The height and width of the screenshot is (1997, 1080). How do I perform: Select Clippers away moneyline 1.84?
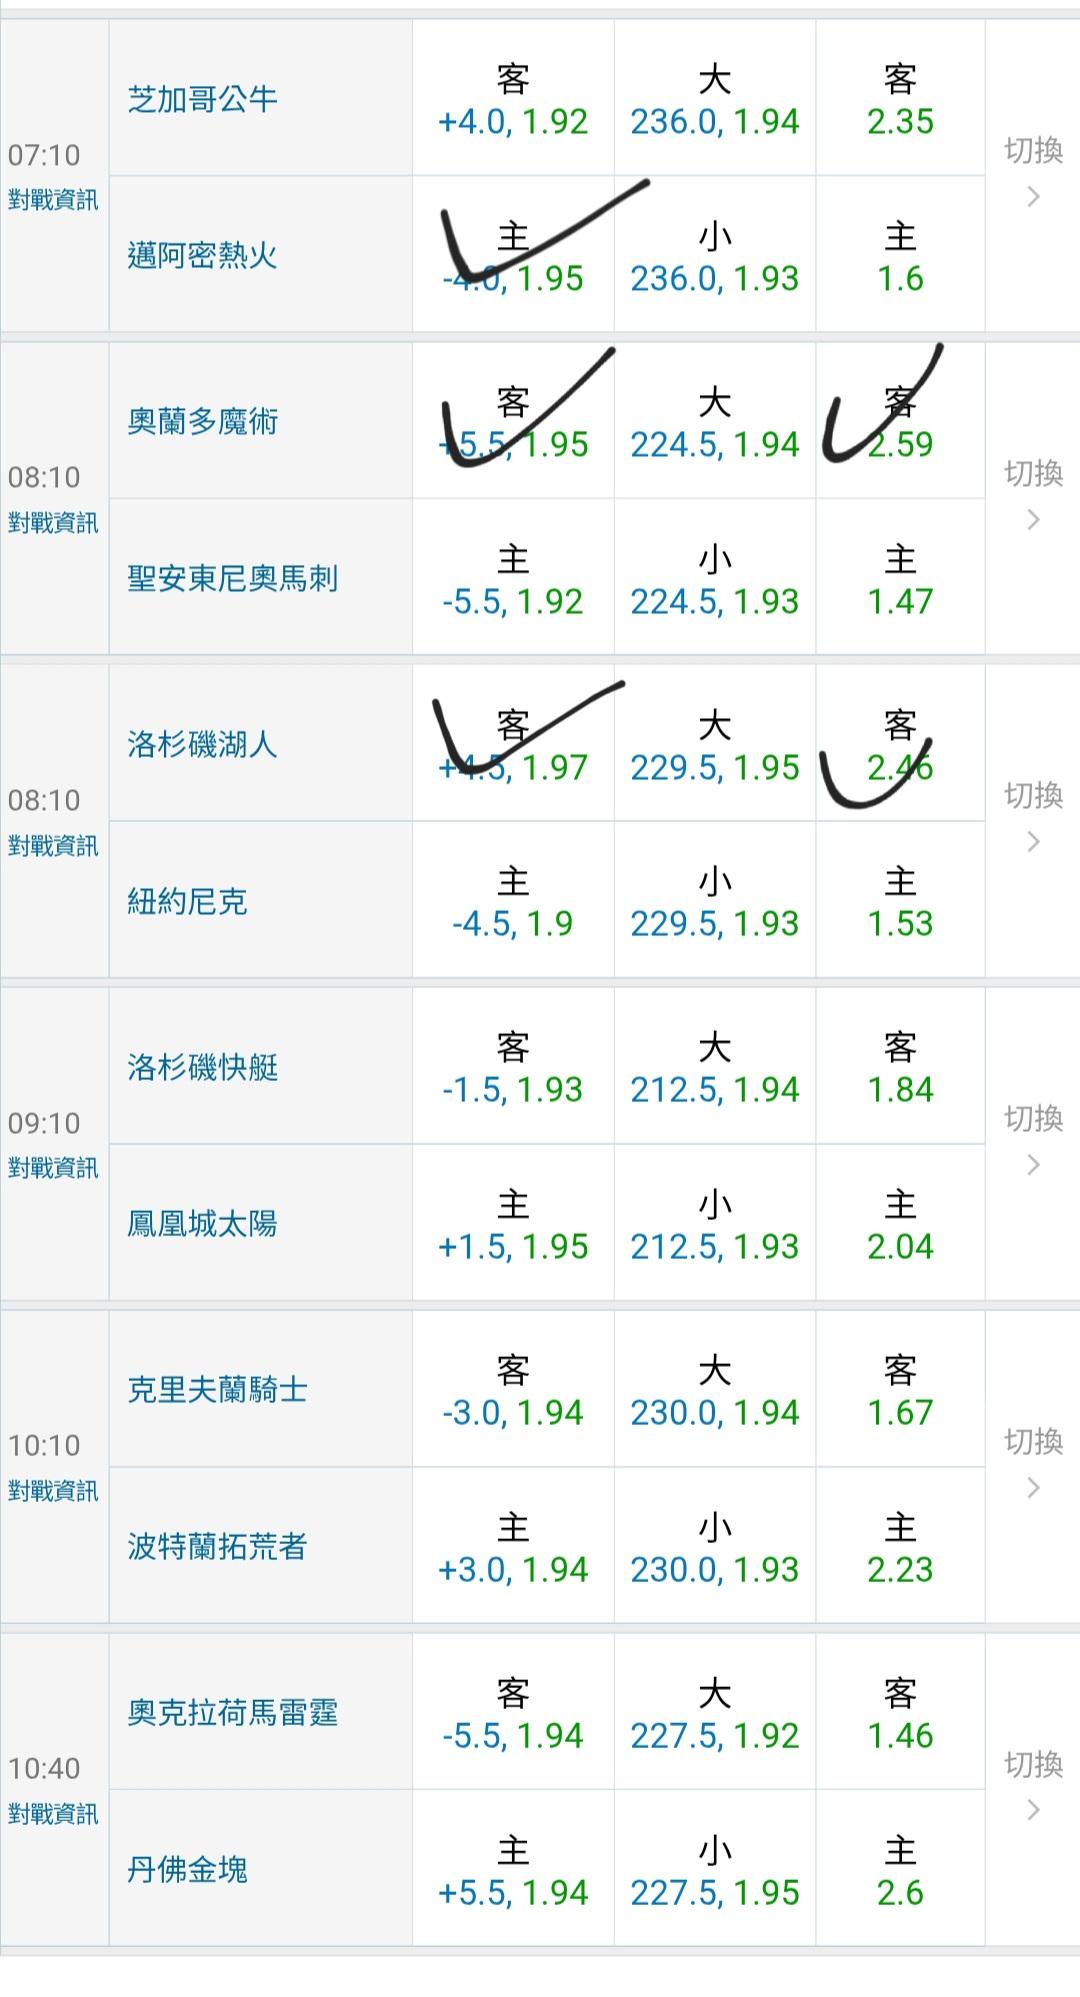[900, 1069]
